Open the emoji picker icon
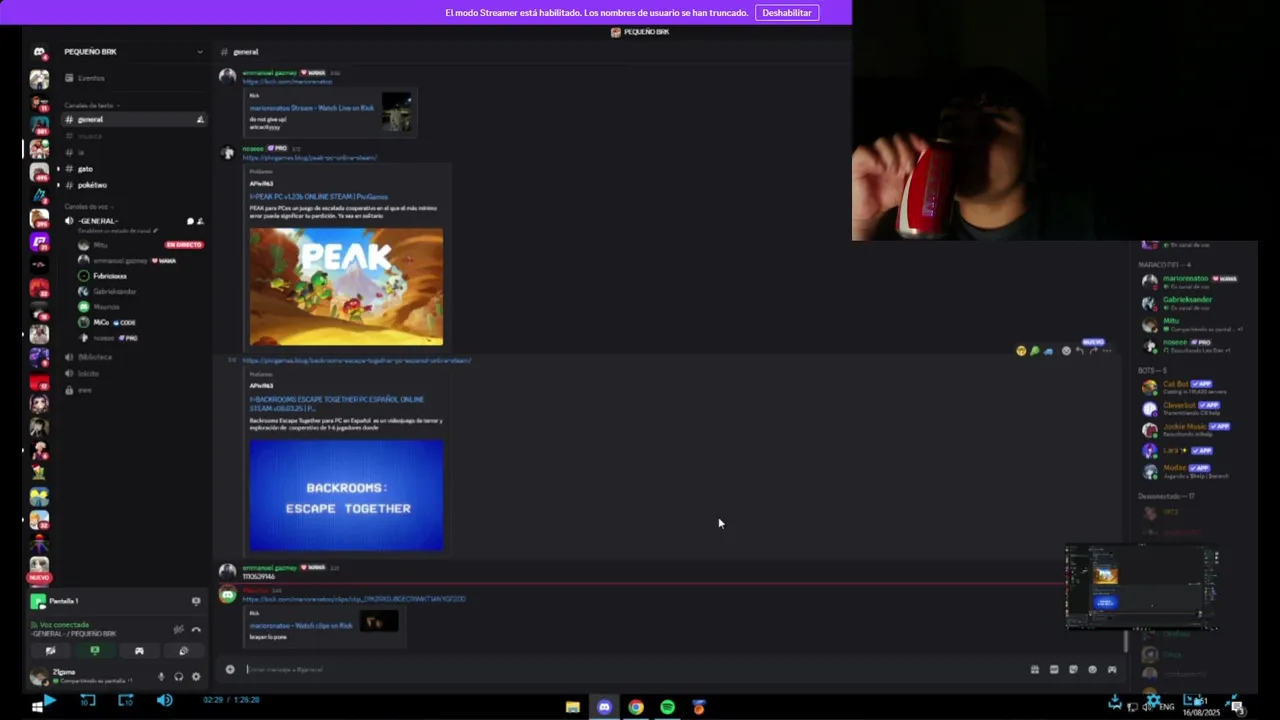The image size is (1280, 720). [1092, 669]
